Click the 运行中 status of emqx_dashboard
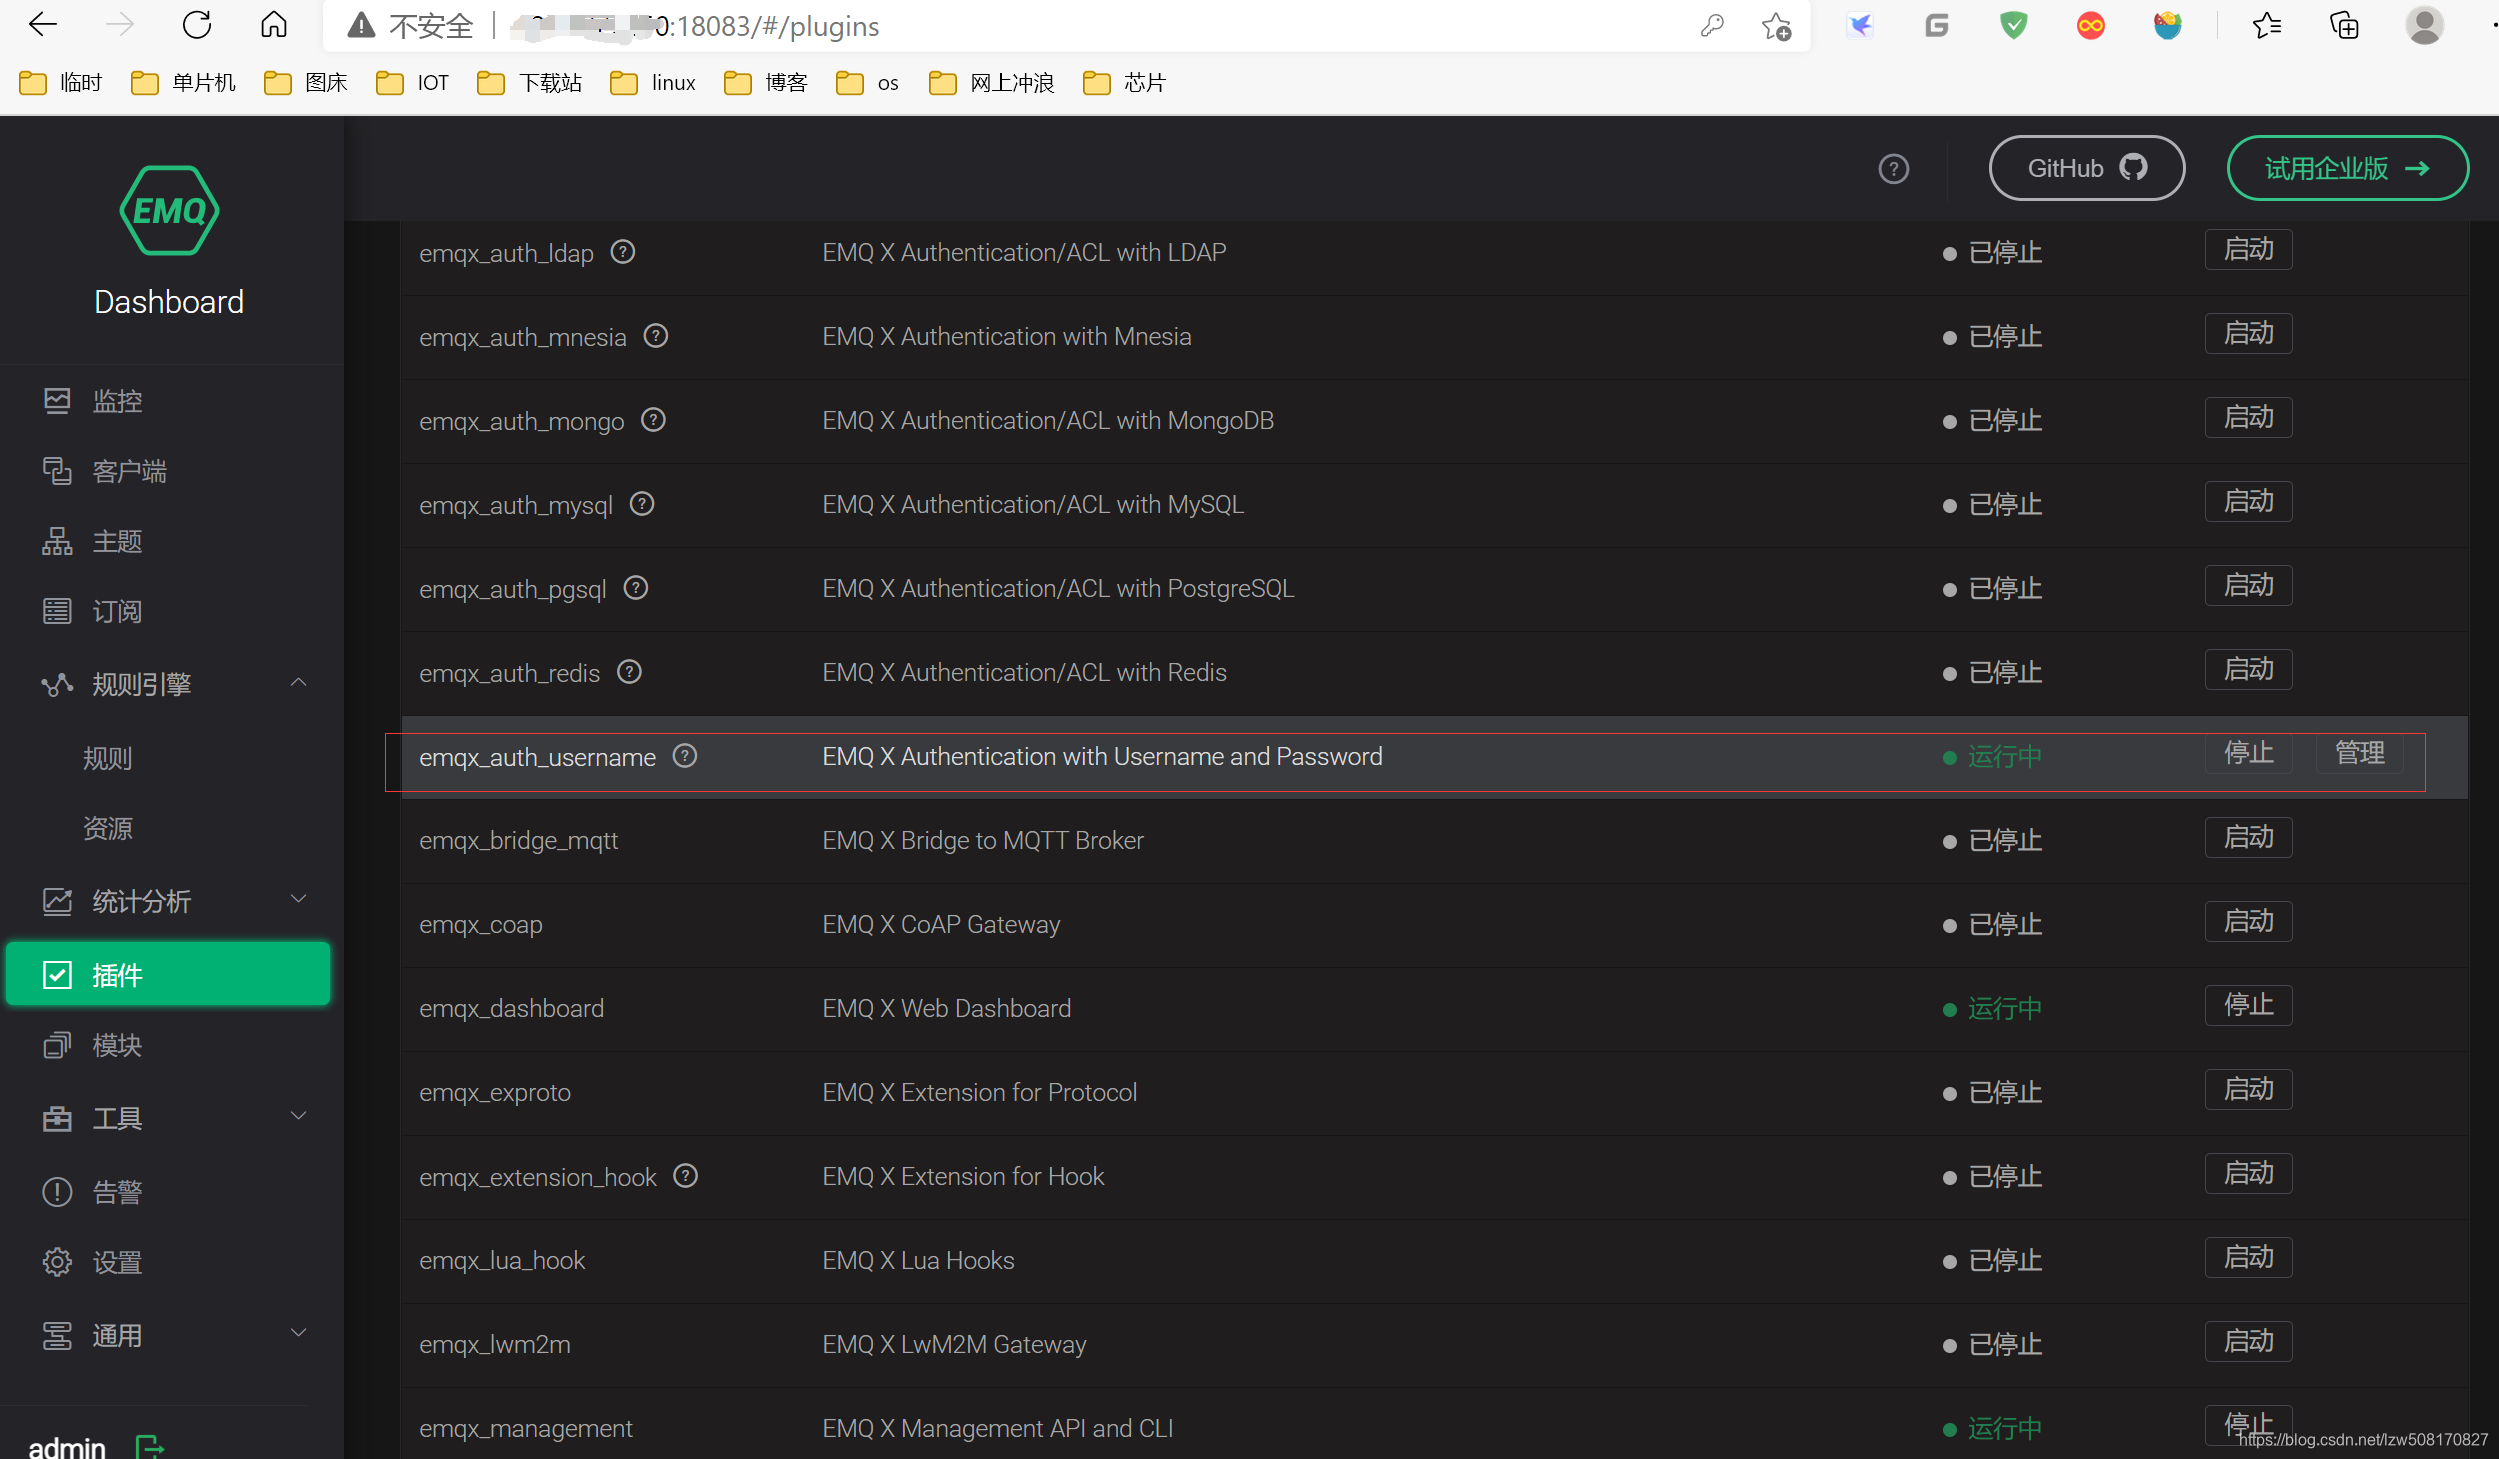 point(1992,1008)
